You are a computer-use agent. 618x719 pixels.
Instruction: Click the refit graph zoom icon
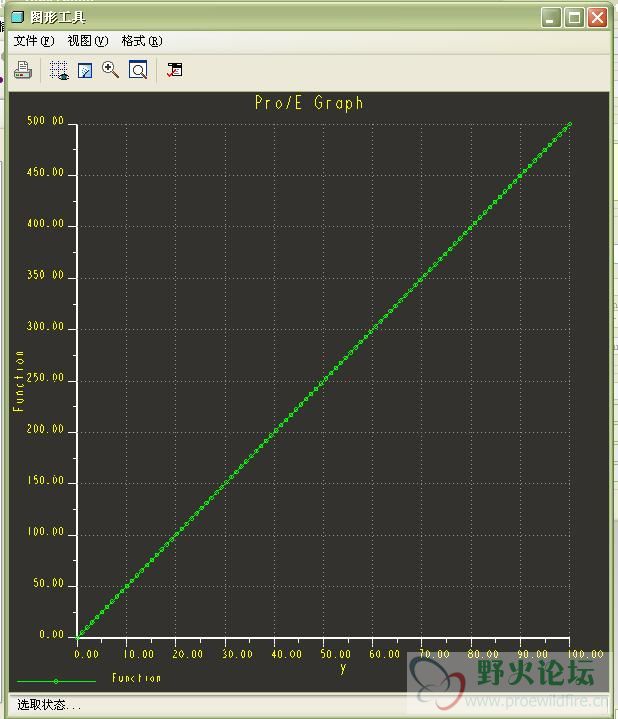(138, 70)
